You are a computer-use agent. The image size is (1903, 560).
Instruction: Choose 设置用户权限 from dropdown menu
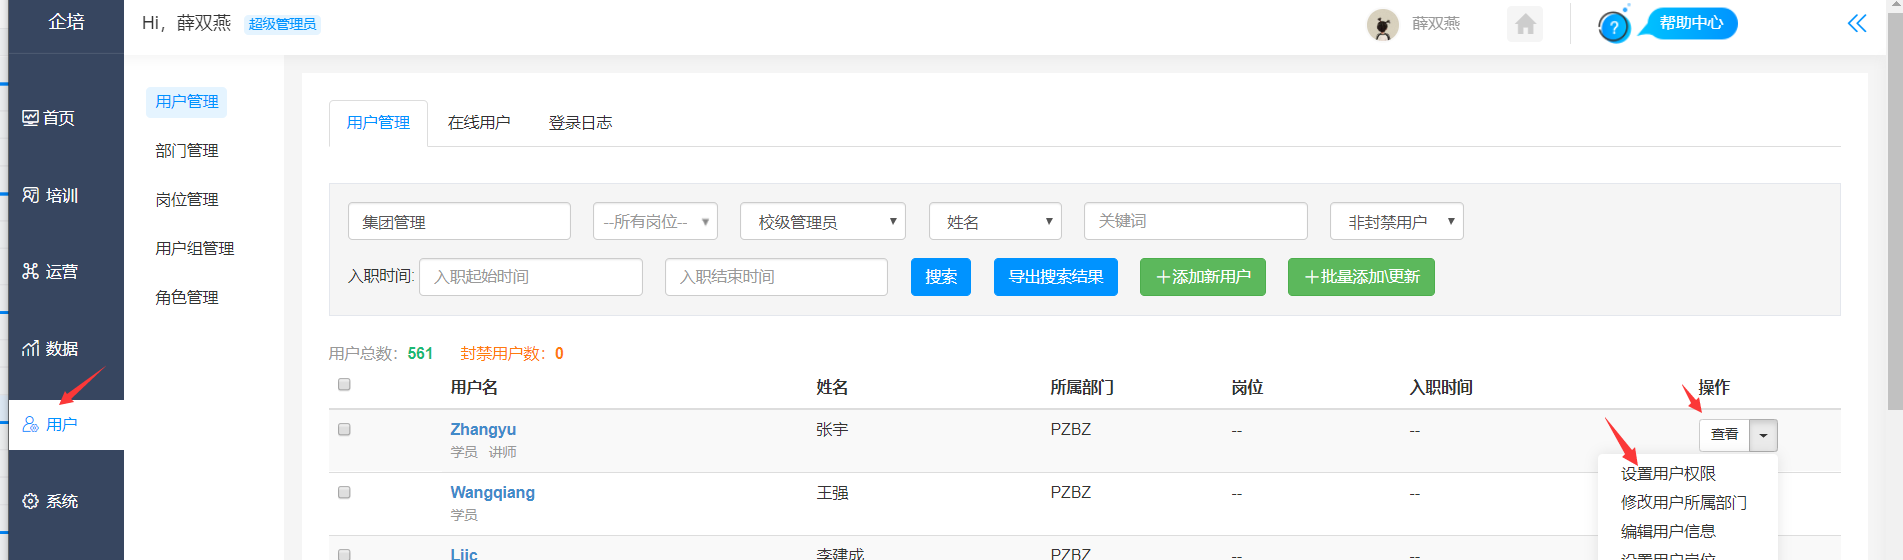[x=1668, y=474]
